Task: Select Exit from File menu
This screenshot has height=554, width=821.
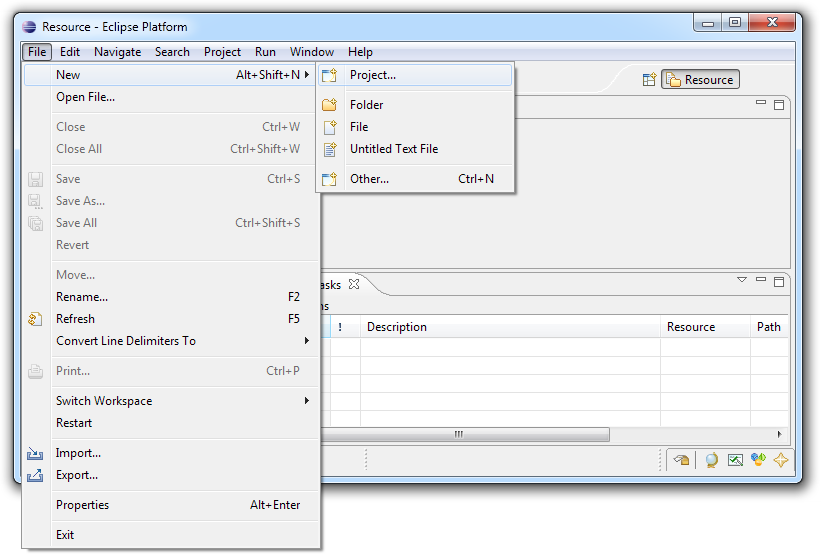Action: [171, 535]
